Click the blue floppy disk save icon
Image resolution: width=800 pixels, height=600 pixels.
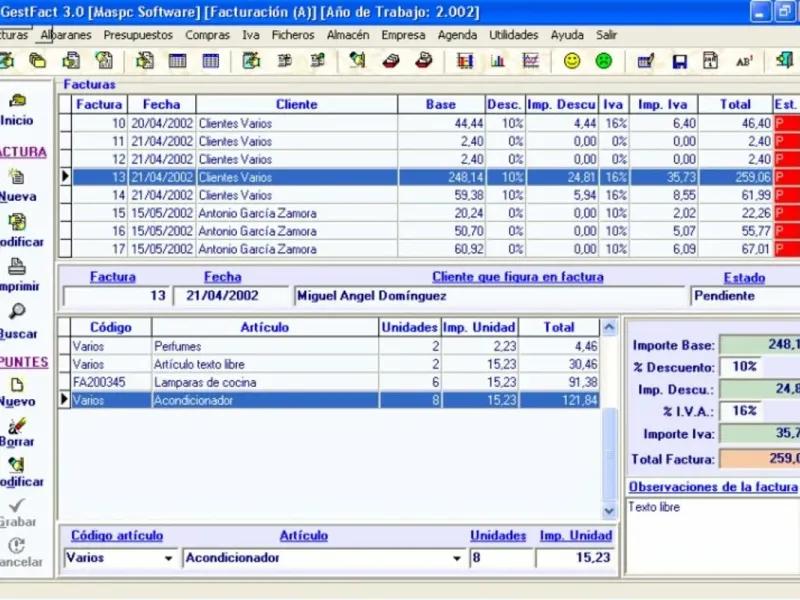pyautogui.click(x=679, y=61)
